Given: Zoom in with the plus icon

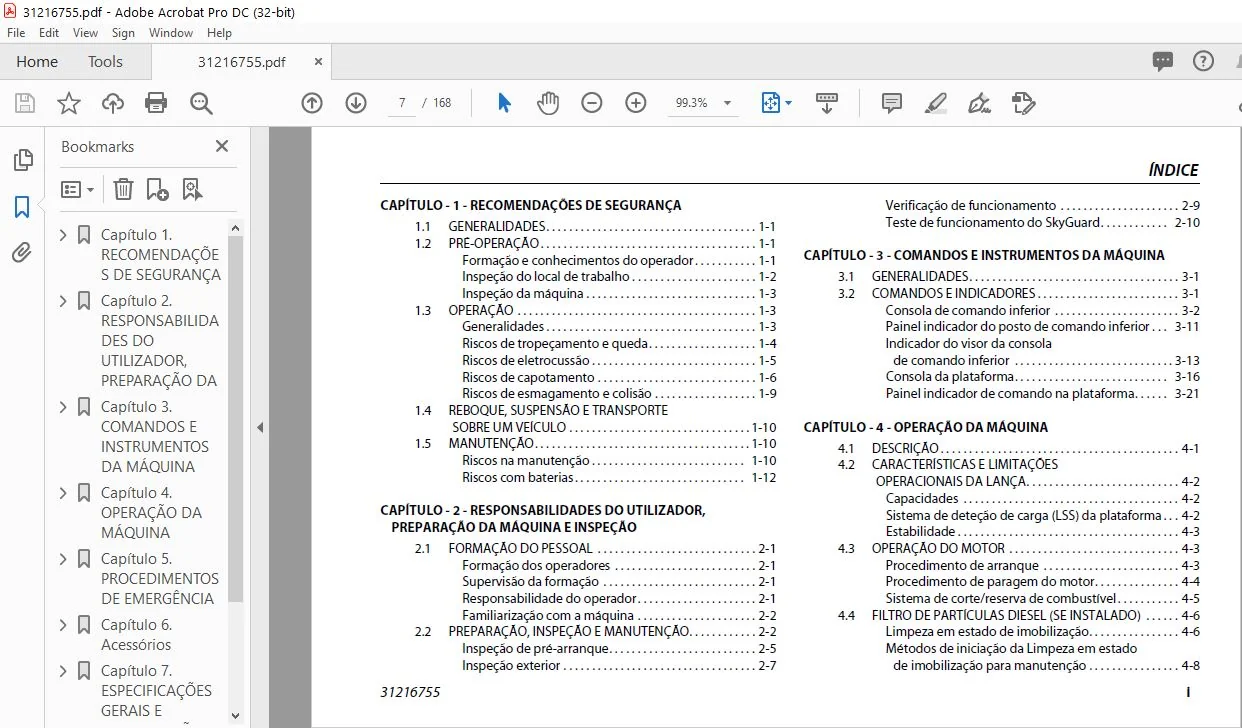Looking at the screenshot, I should click(x=636, y=103).
